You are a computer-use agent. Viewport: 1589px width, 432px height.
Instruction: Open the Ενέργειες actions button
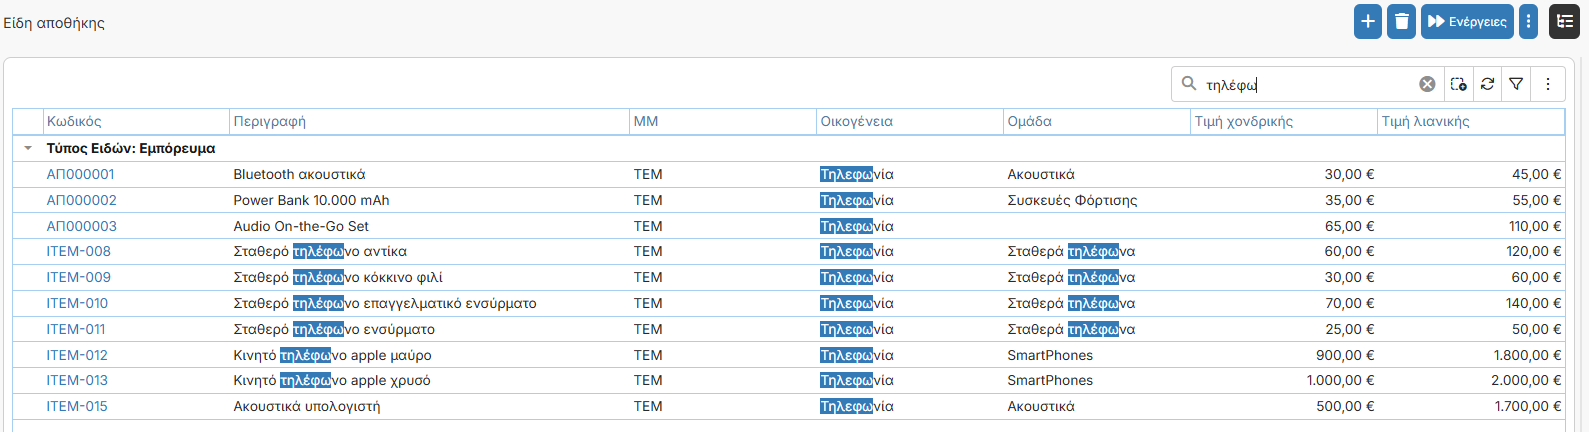click(x=1467, y=21)
